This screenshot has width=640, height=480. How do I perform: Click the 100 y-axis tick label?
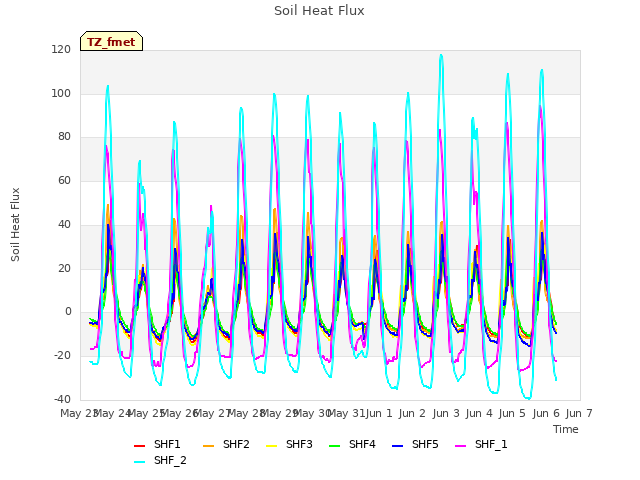[61, 93]
